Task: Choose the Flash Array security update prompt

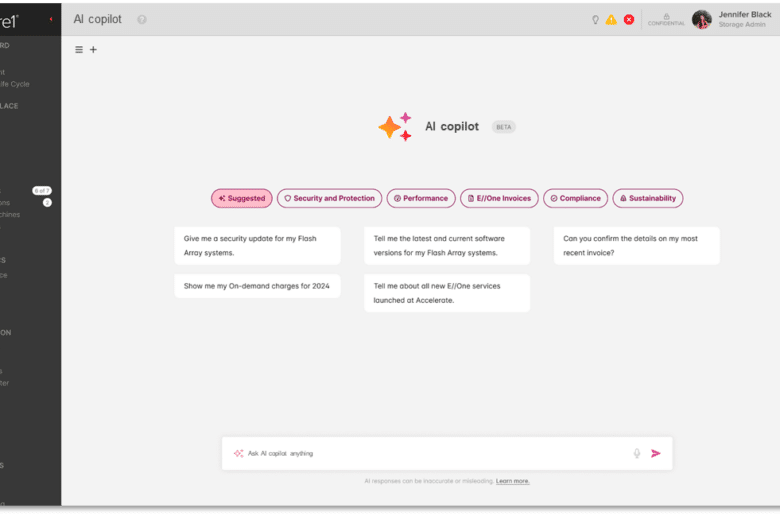Action: point(257,246)
